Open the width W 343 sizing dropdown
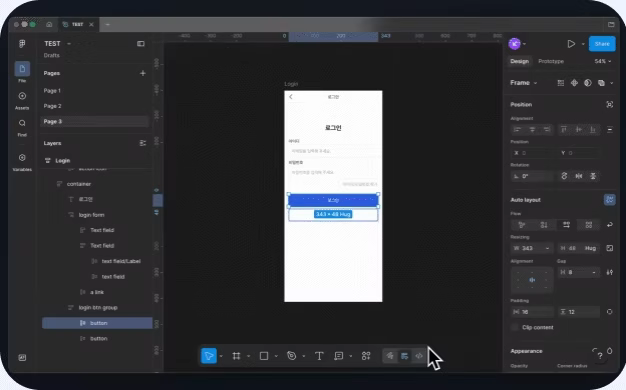 click(x=547, y=248)
